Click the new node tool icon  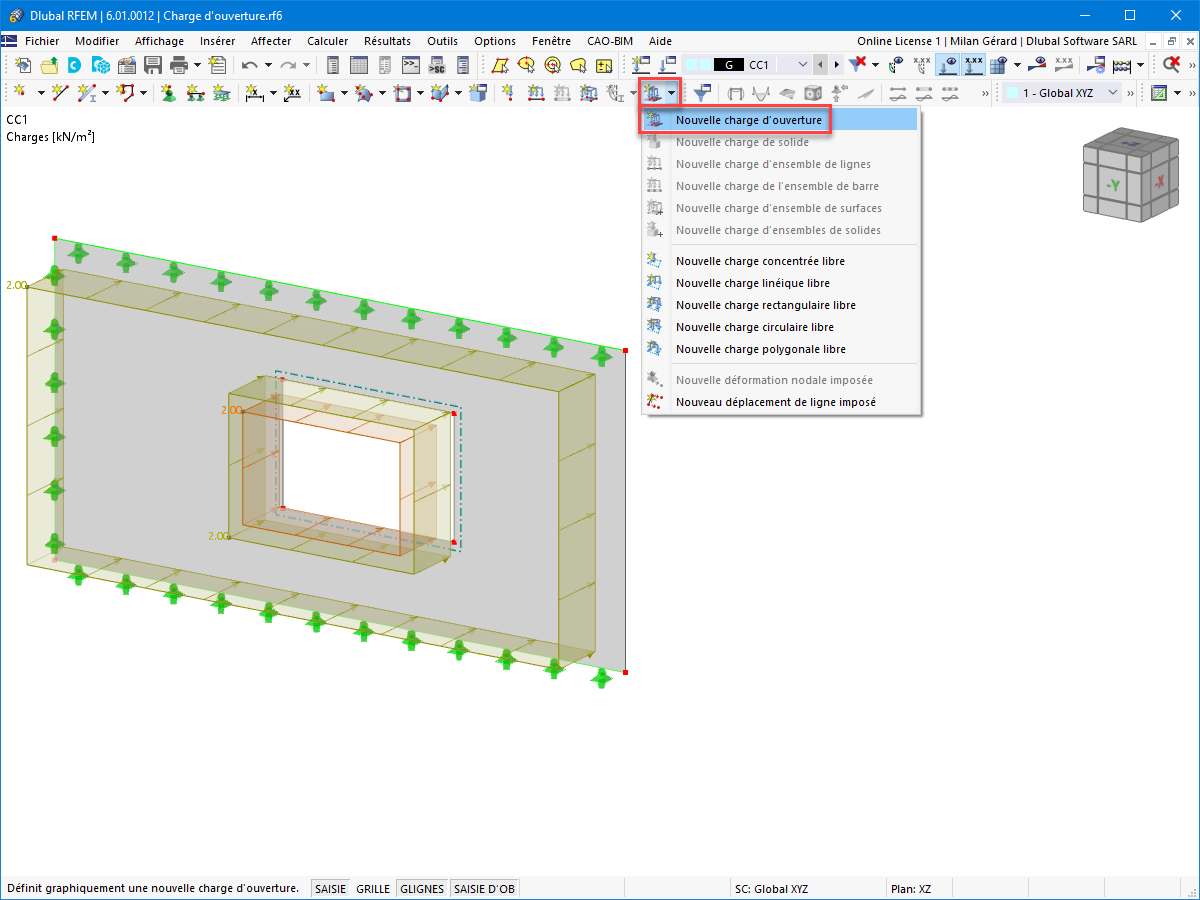click(x=20, y=93)
